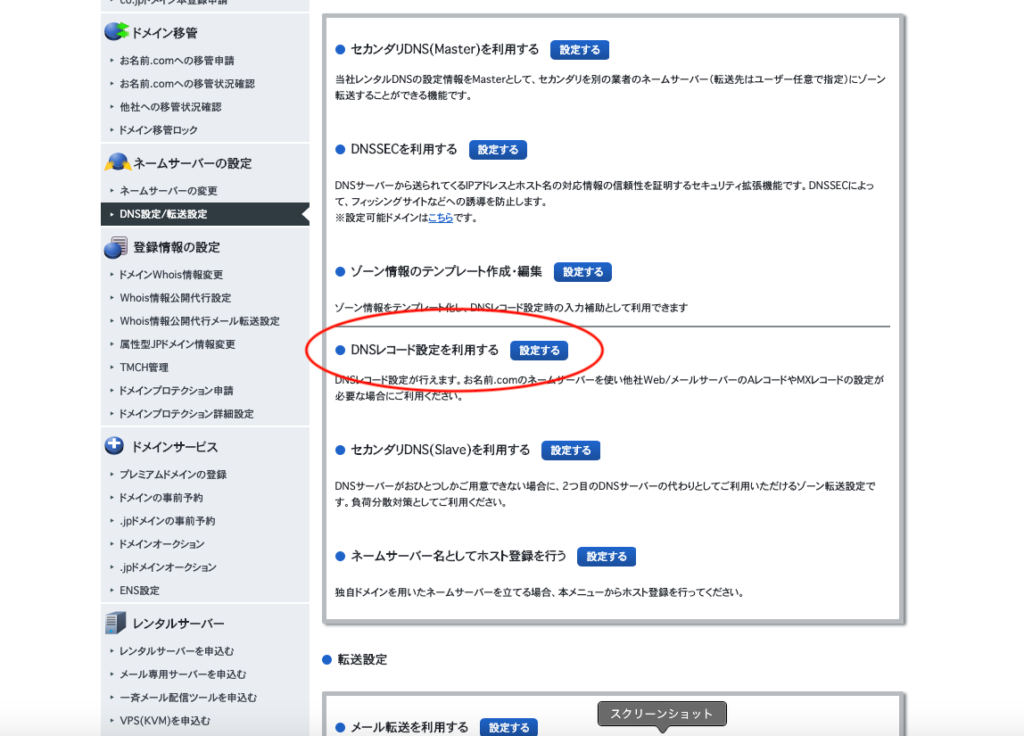Click 設定する for ネームサーバー名としてホスト登録
Screen dimensions: 1024x736
(606, 556)
